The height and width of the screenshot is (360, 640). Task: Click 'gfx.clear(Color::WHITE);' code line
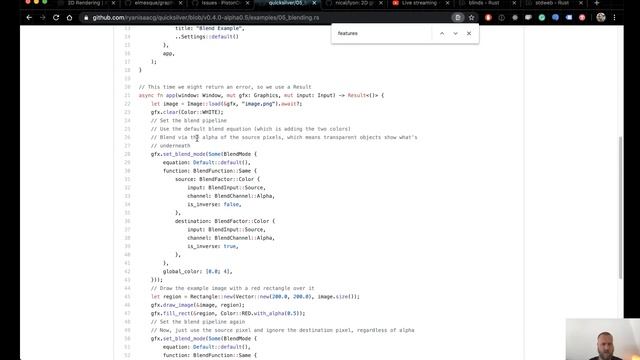(187, 112)
